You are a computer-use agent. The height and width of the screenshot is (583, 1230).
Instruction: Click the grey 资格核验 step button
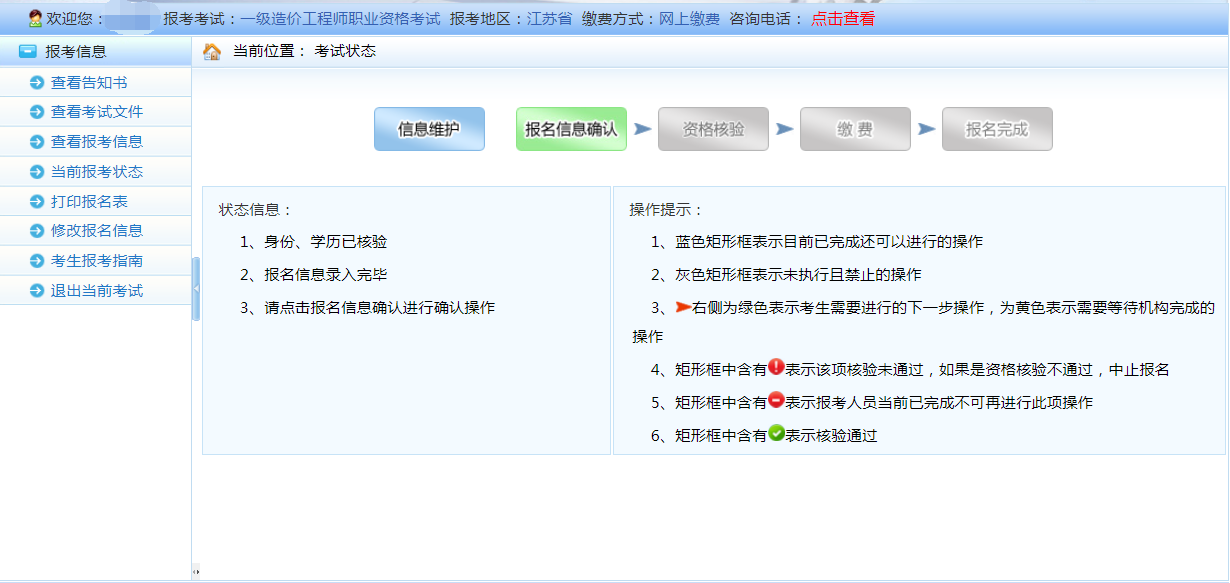tap(713, 129)
